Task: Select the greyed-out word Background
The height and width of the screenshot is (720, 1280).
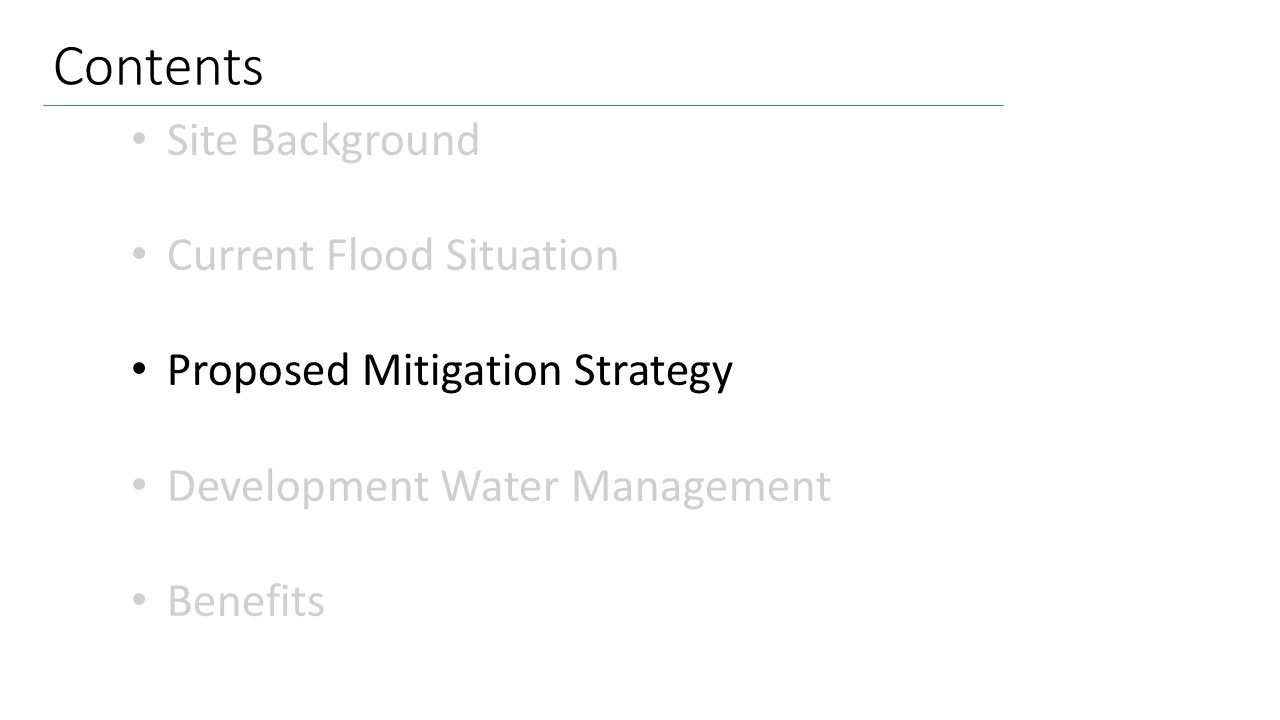Action: click(x=365, y=142)
